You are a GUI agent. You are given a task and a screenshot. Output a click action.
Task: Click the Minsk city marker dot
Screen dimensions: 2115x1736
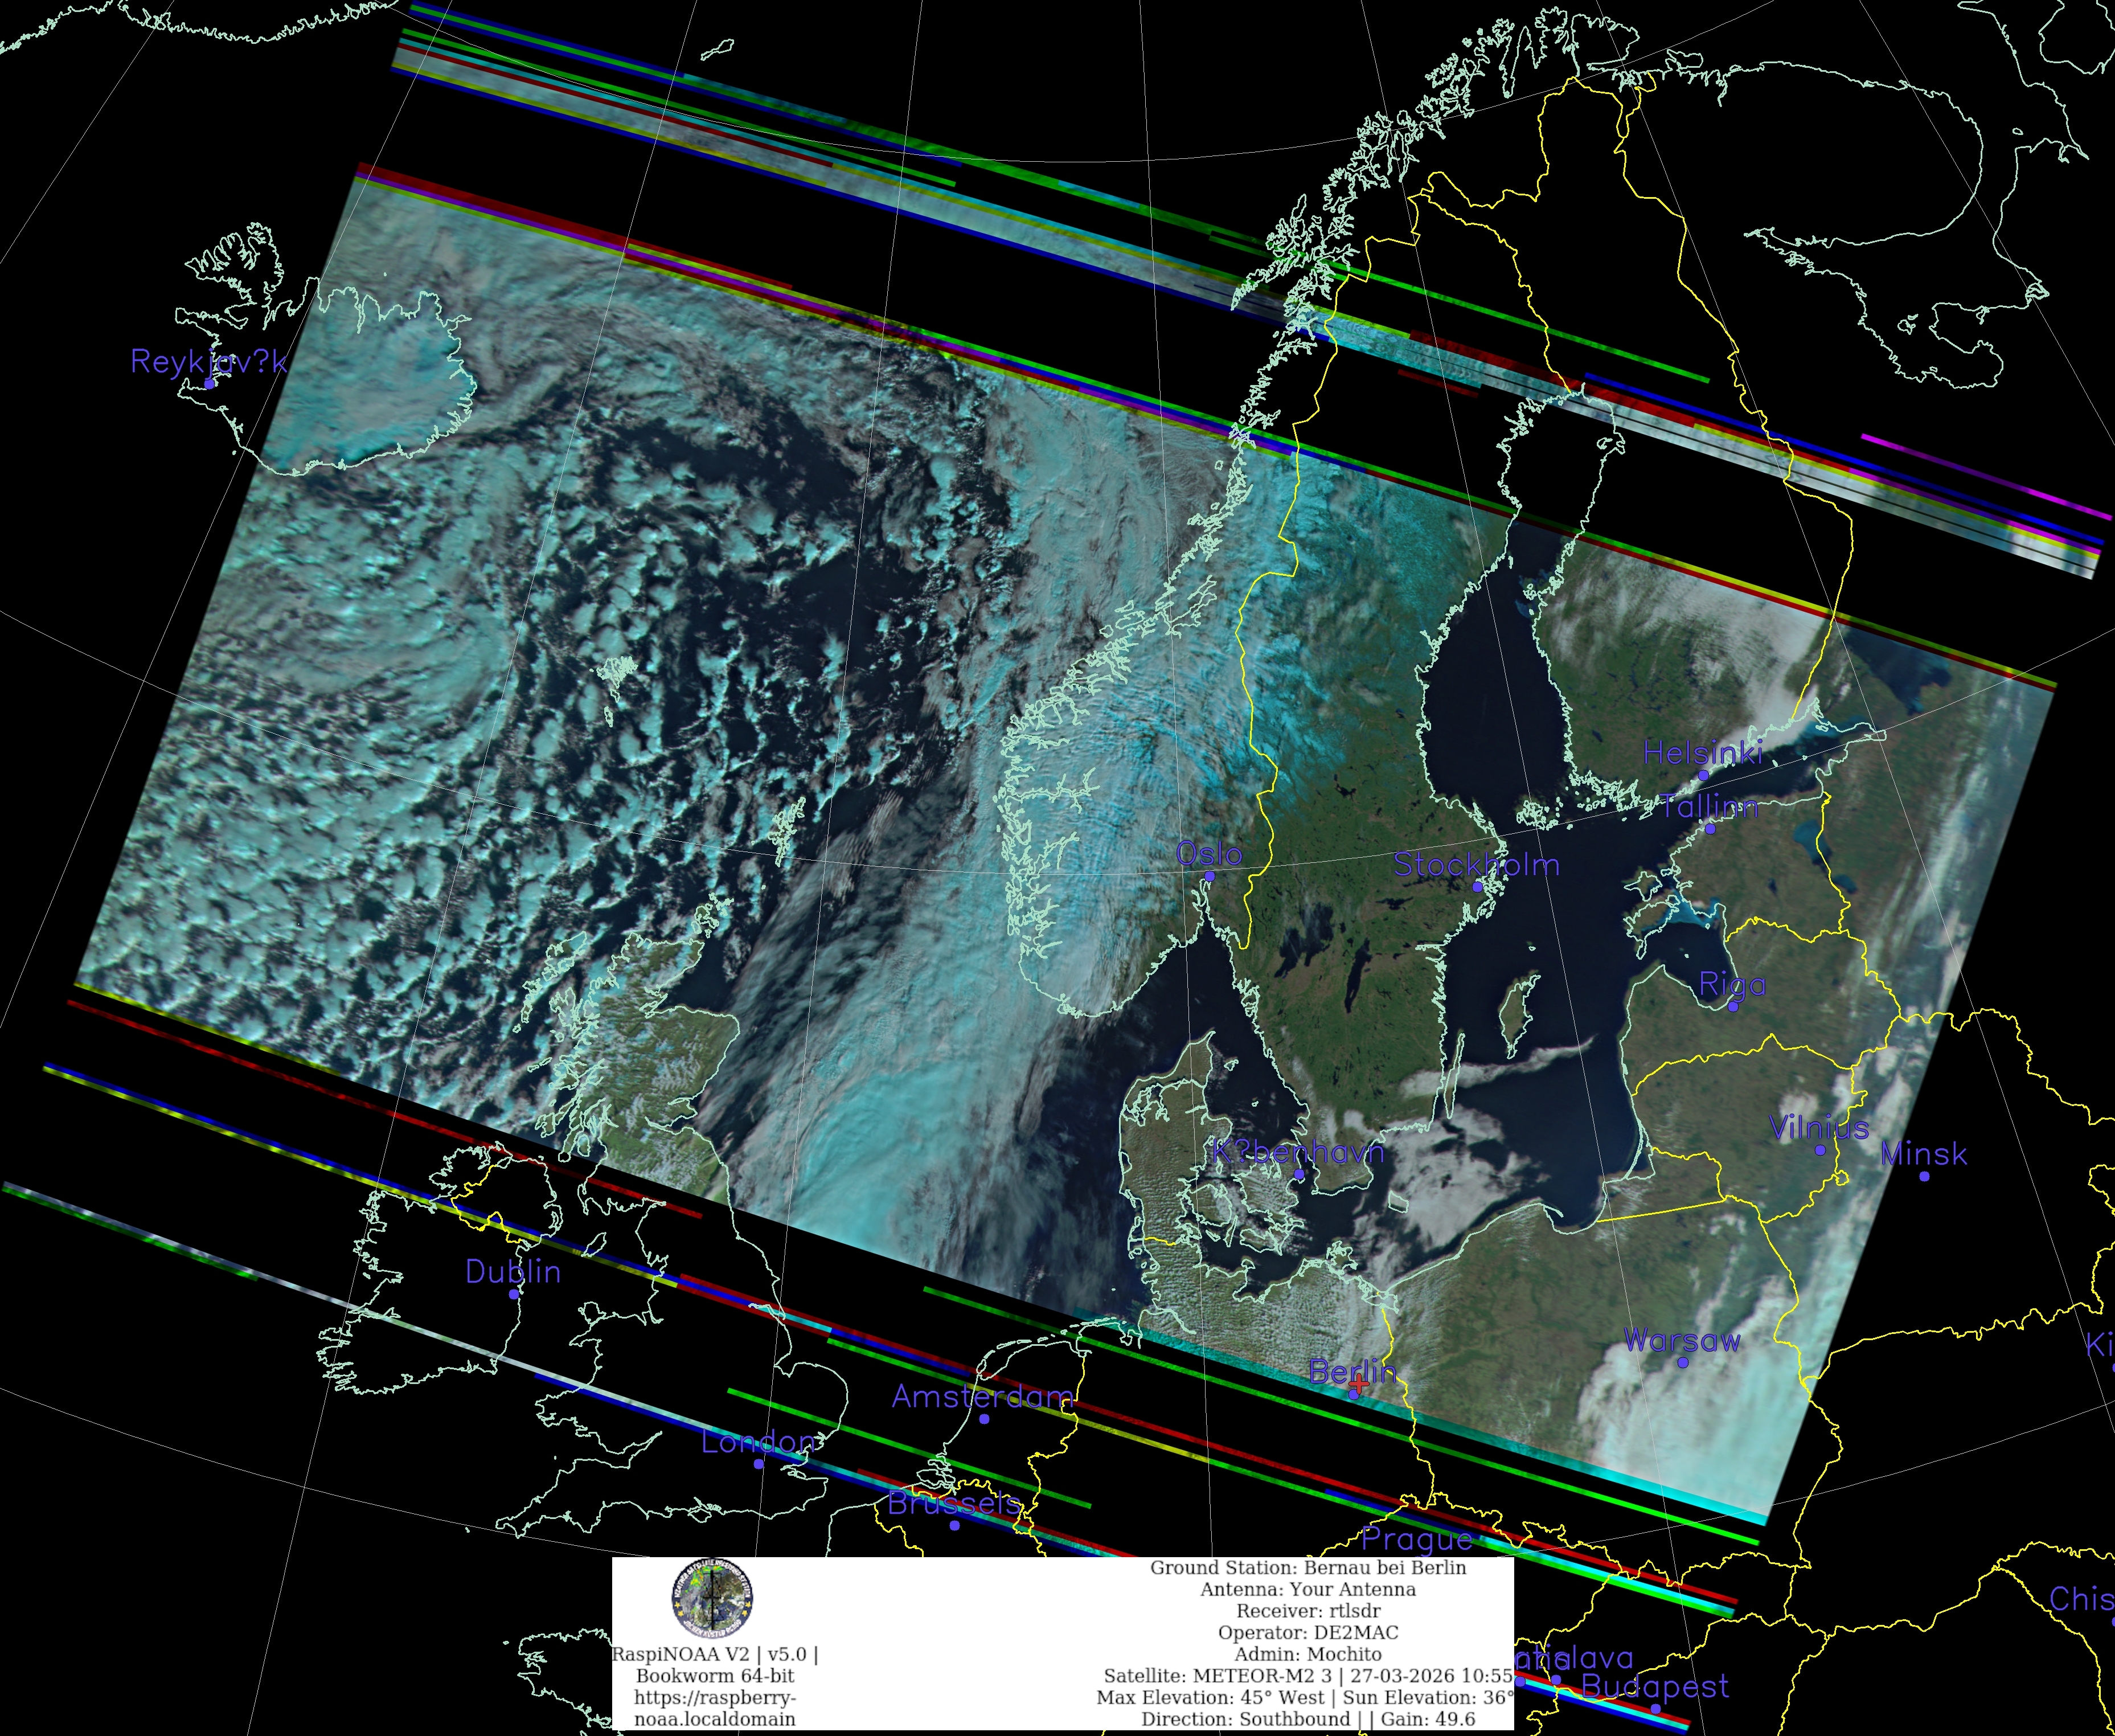click(1924, 1176)
